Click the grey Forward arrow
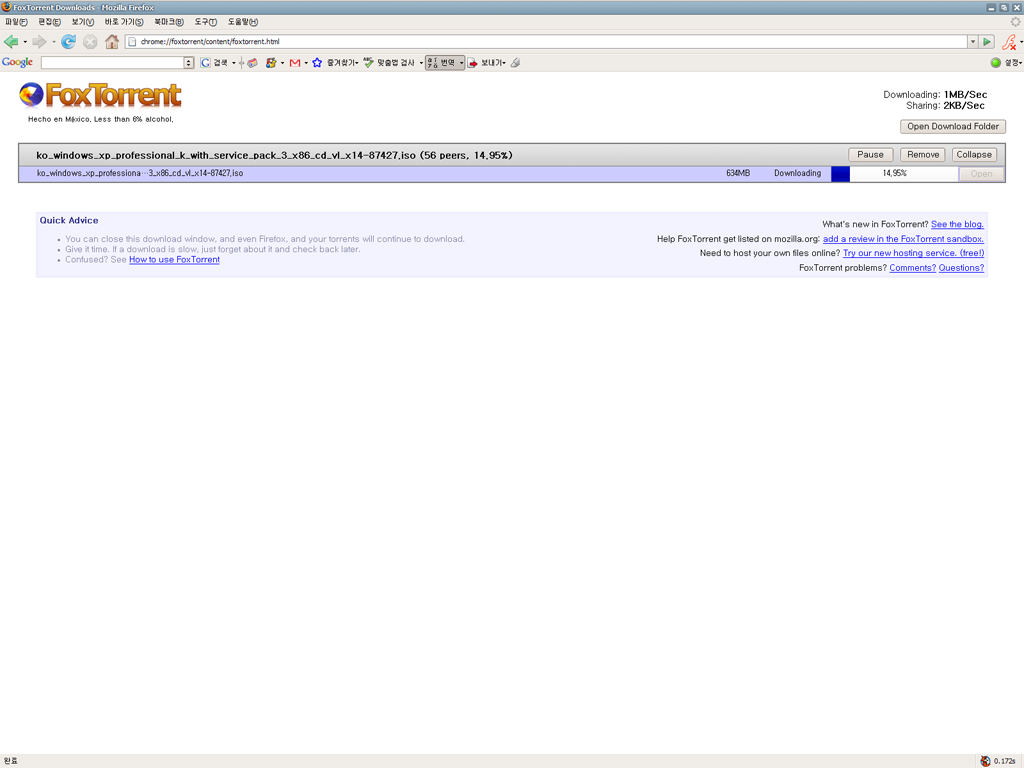 (39, 42)
